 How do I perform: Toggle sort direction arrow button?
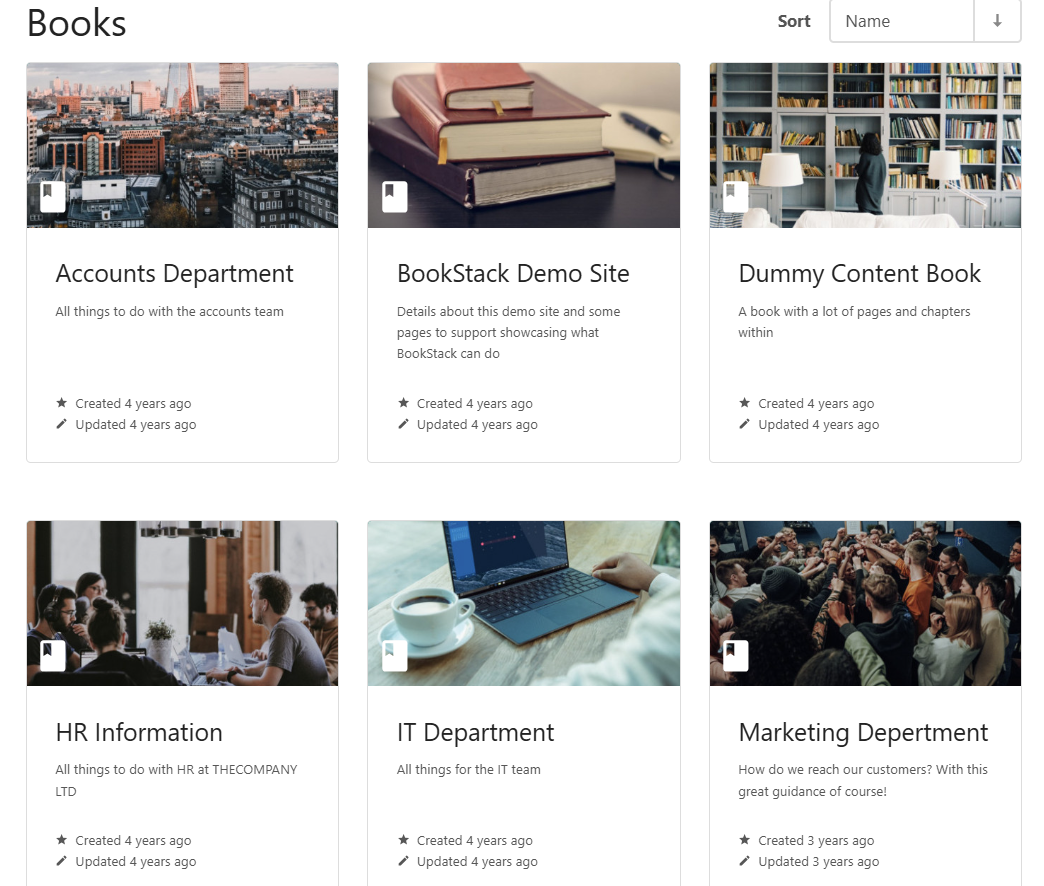(x=997, y=21)
